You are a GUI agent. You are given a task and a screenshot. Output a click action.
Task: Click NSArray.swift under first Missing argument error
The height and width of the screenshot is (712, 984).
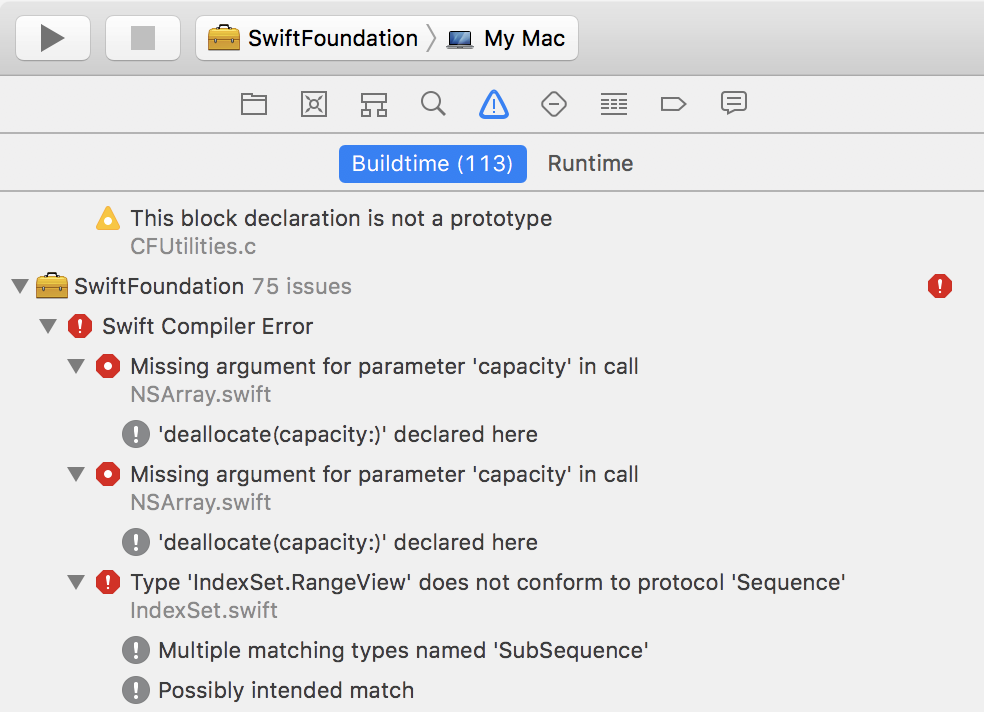pos(201,395)
